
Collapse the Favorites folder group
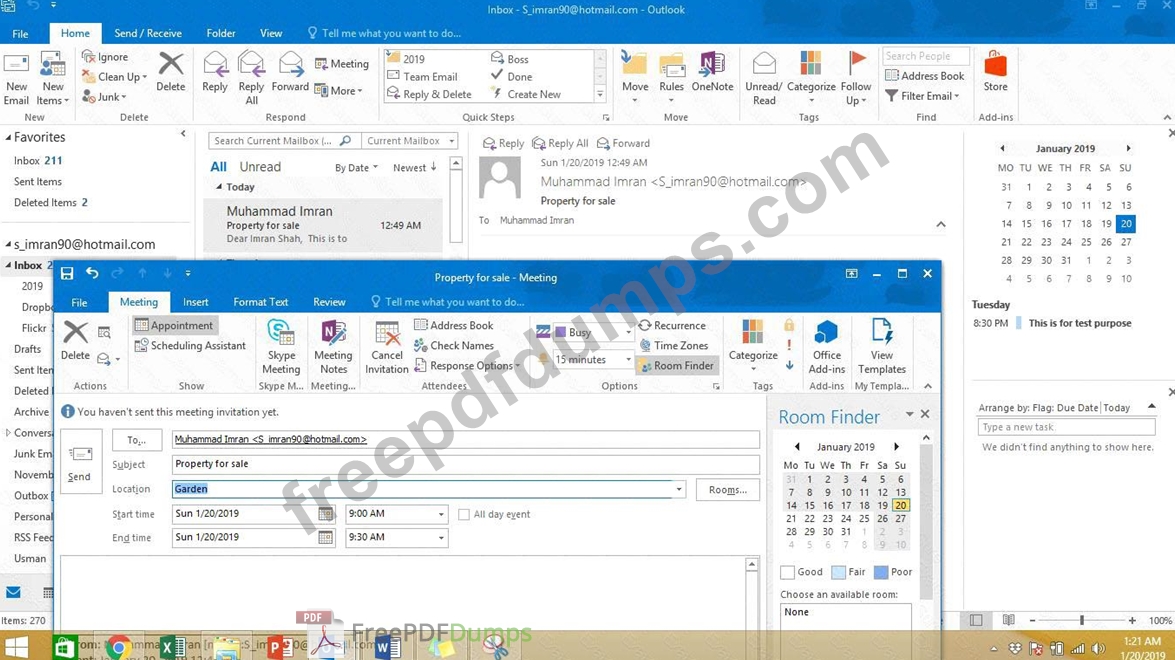8,137
